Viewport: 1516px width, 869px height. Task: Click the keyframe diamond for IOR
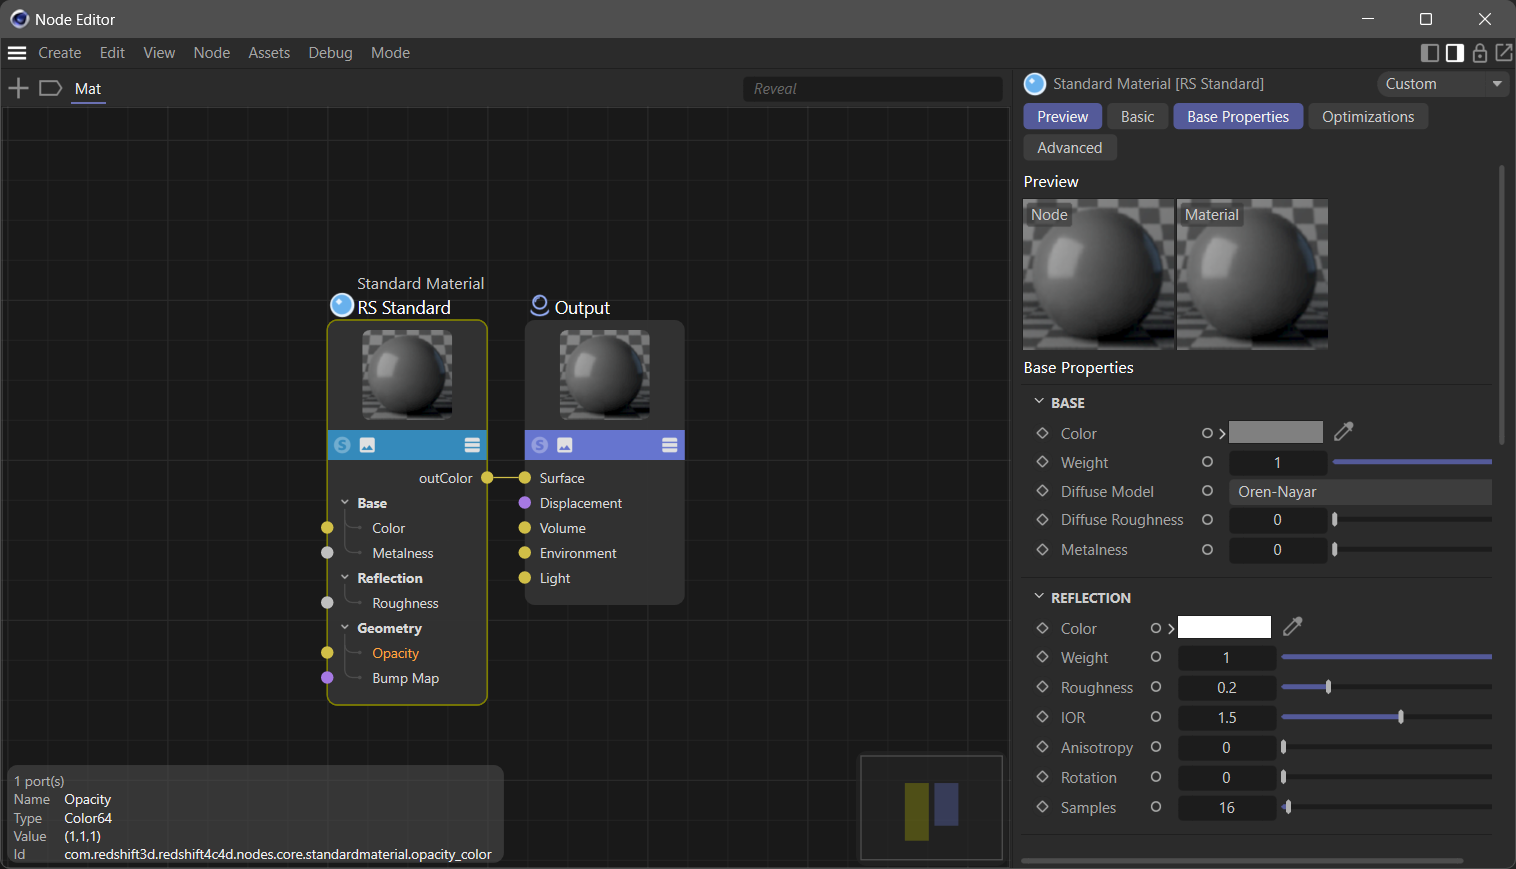tap(1042, 717)
